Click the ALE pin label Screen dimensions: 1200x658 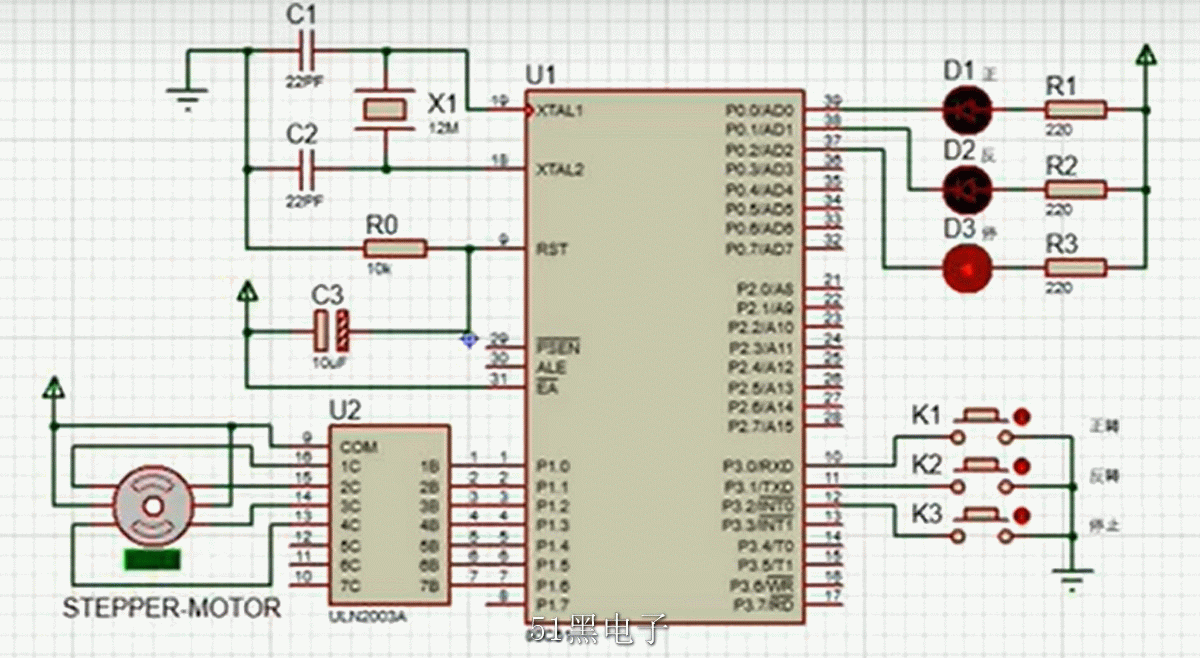tap(551, 367)
